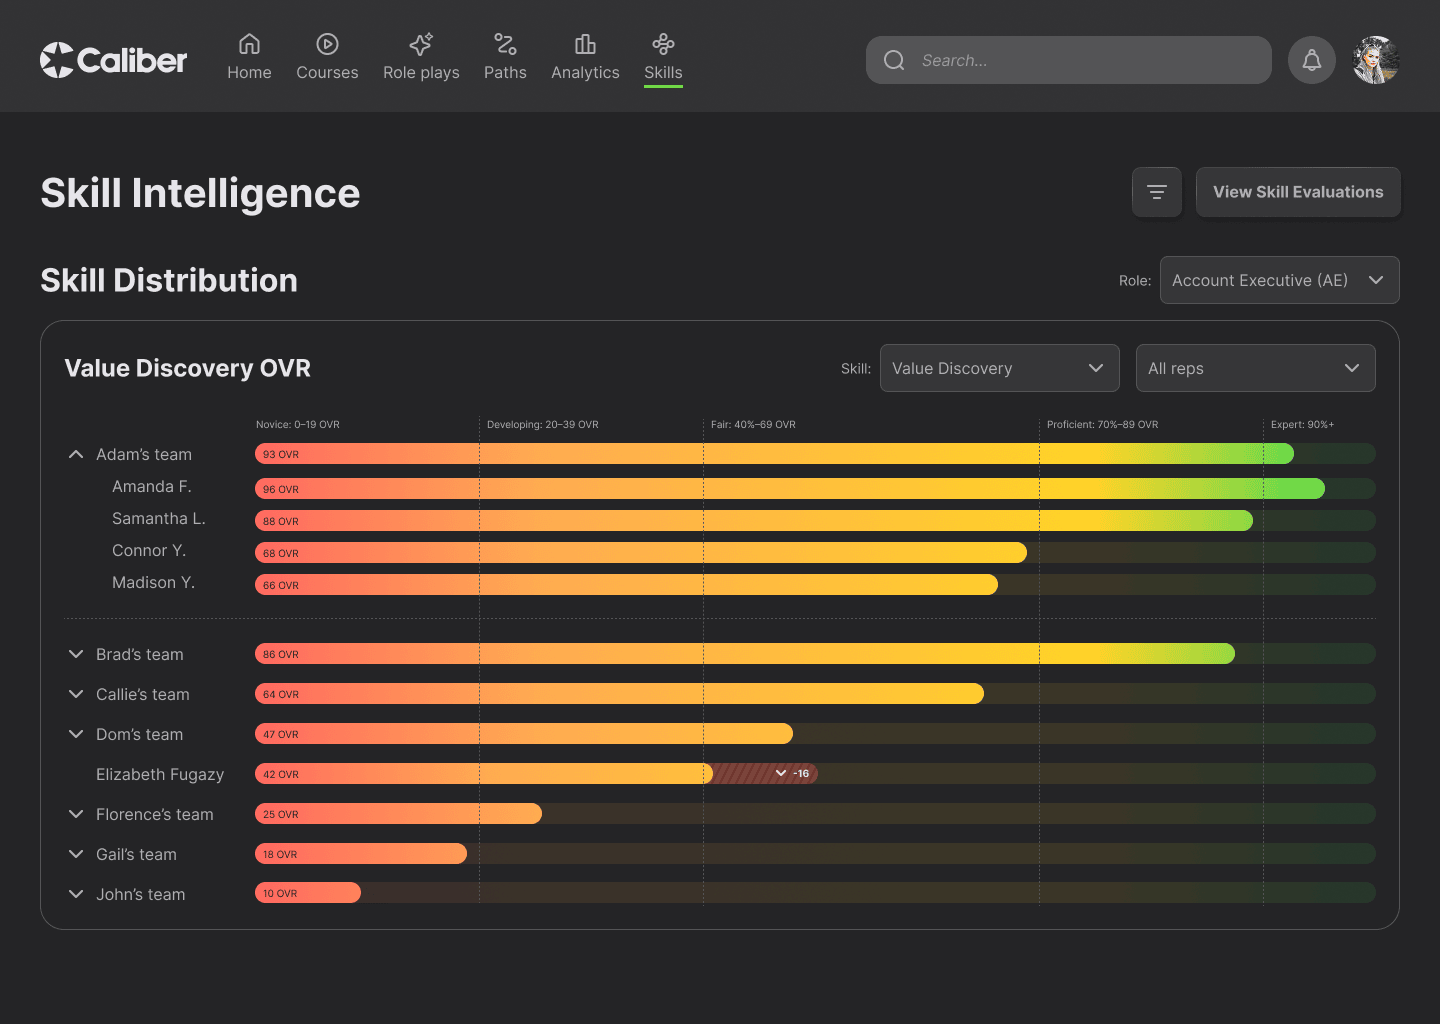Open the filter options icon button
Screen dimensions: 1440x1024
[1157, 192]
